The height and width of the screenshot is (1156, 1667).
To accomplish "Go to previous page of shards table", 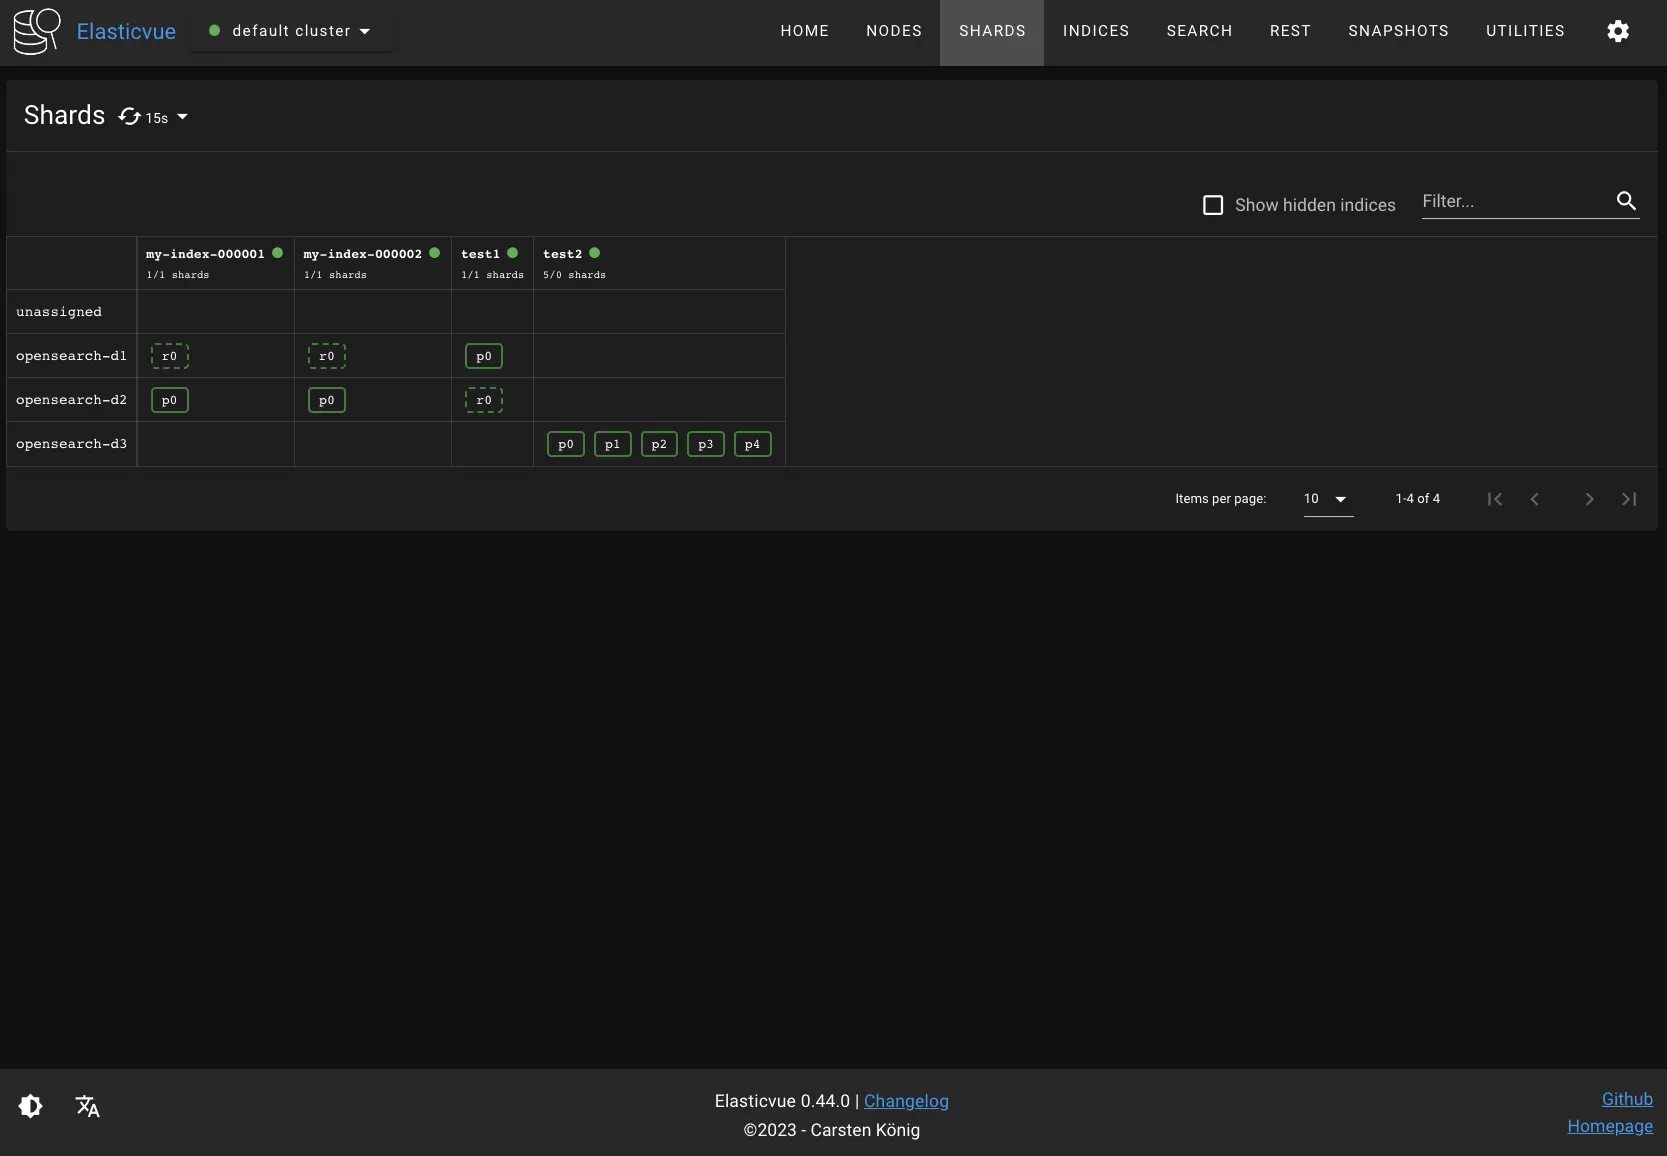I will 1535,499.
